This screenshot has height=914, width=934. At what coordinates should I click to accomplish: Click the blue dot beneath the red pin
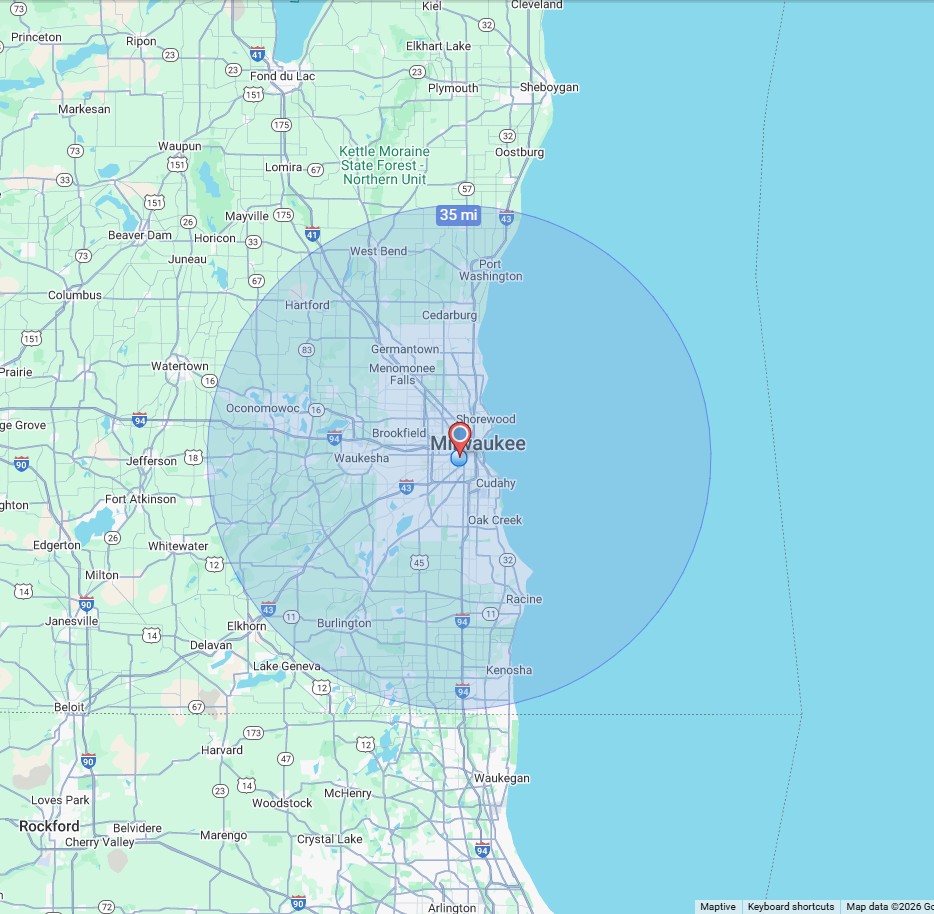[459, 459]
